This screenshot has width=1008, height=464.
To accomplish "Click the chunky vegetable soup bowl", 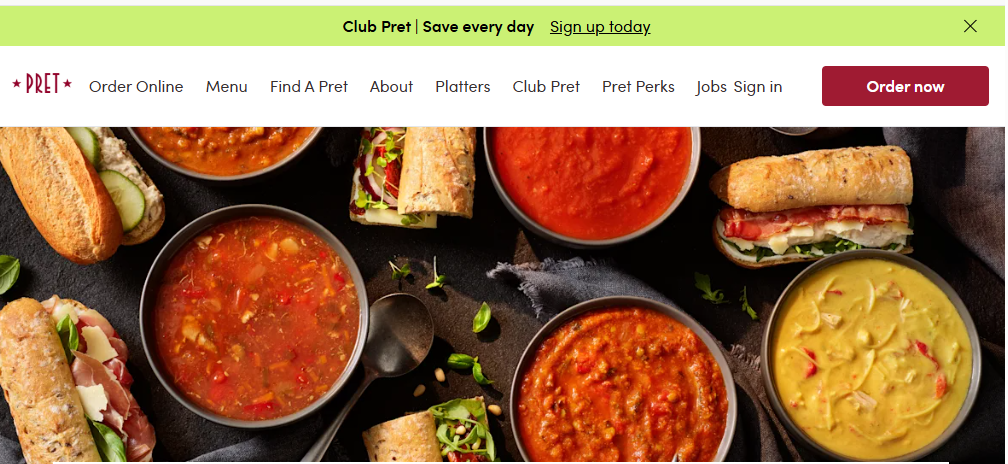I will [x=255, y=316].
